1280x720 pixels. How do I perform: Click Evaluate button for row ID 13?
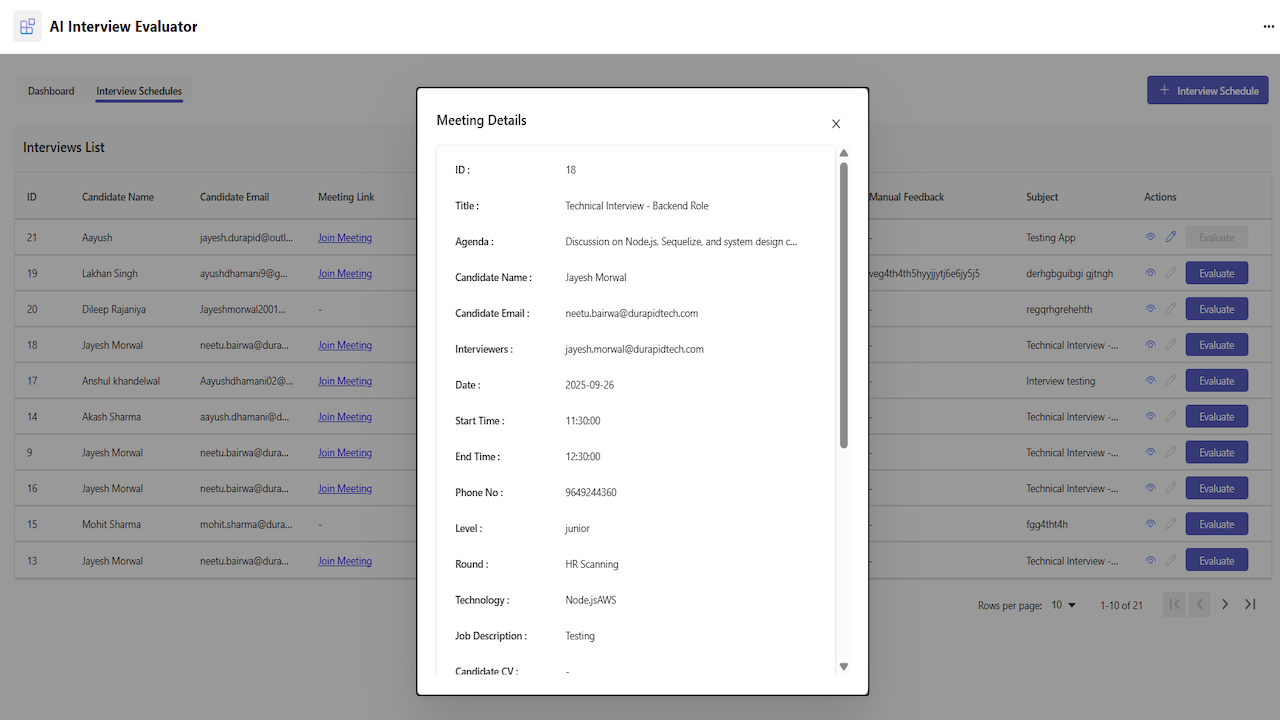point(1217,560)
